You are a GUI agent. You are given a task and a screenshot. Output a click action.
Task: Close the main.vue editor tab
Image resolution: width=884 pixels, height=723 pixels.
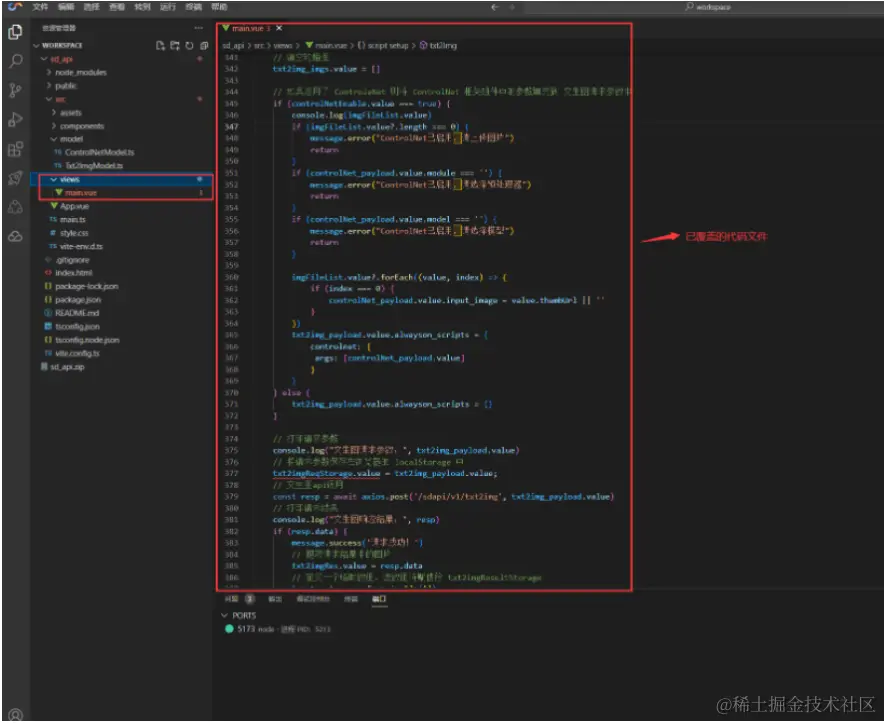(279, 28)
